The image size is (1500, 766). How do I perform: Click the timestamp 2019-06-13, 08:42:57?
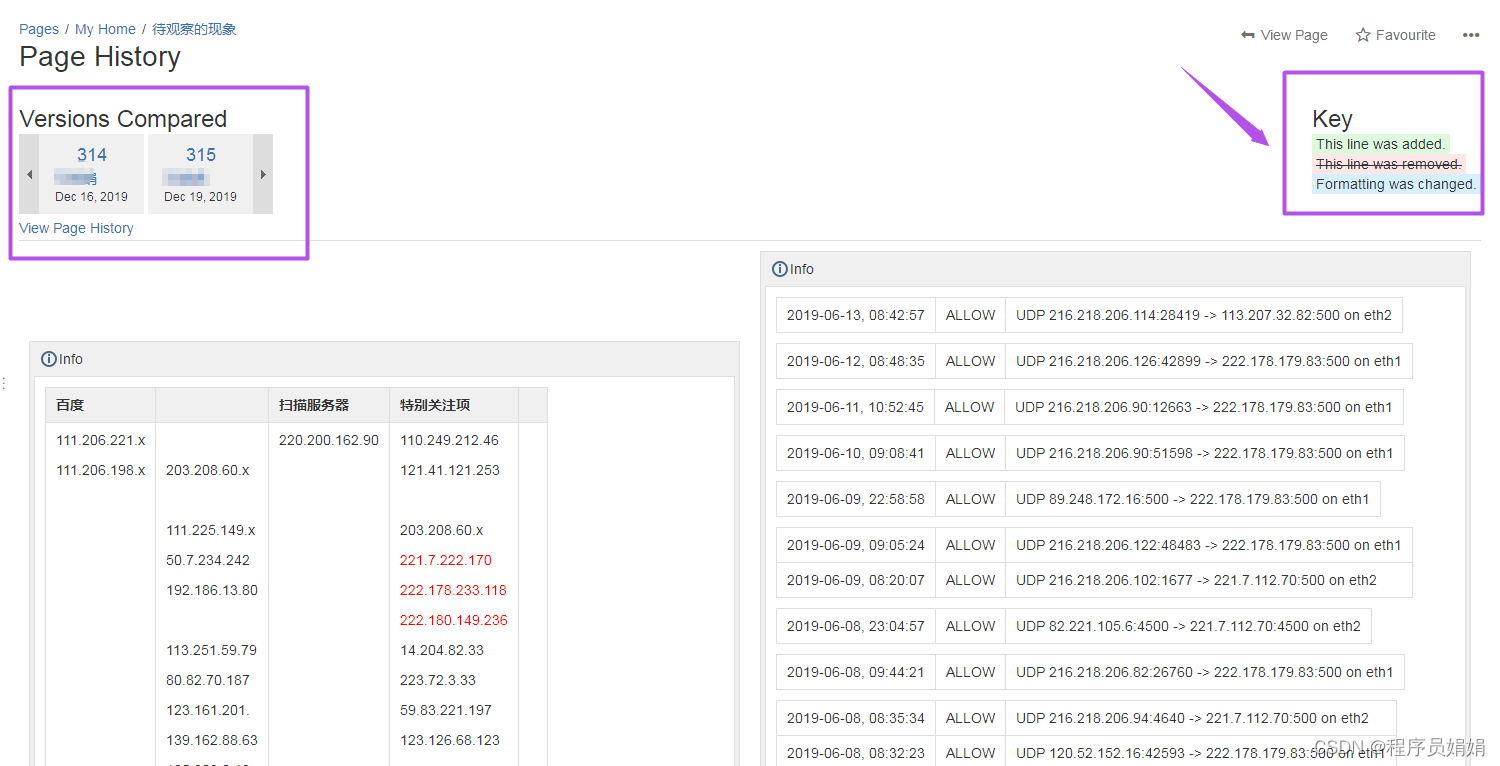click(856, 315)
